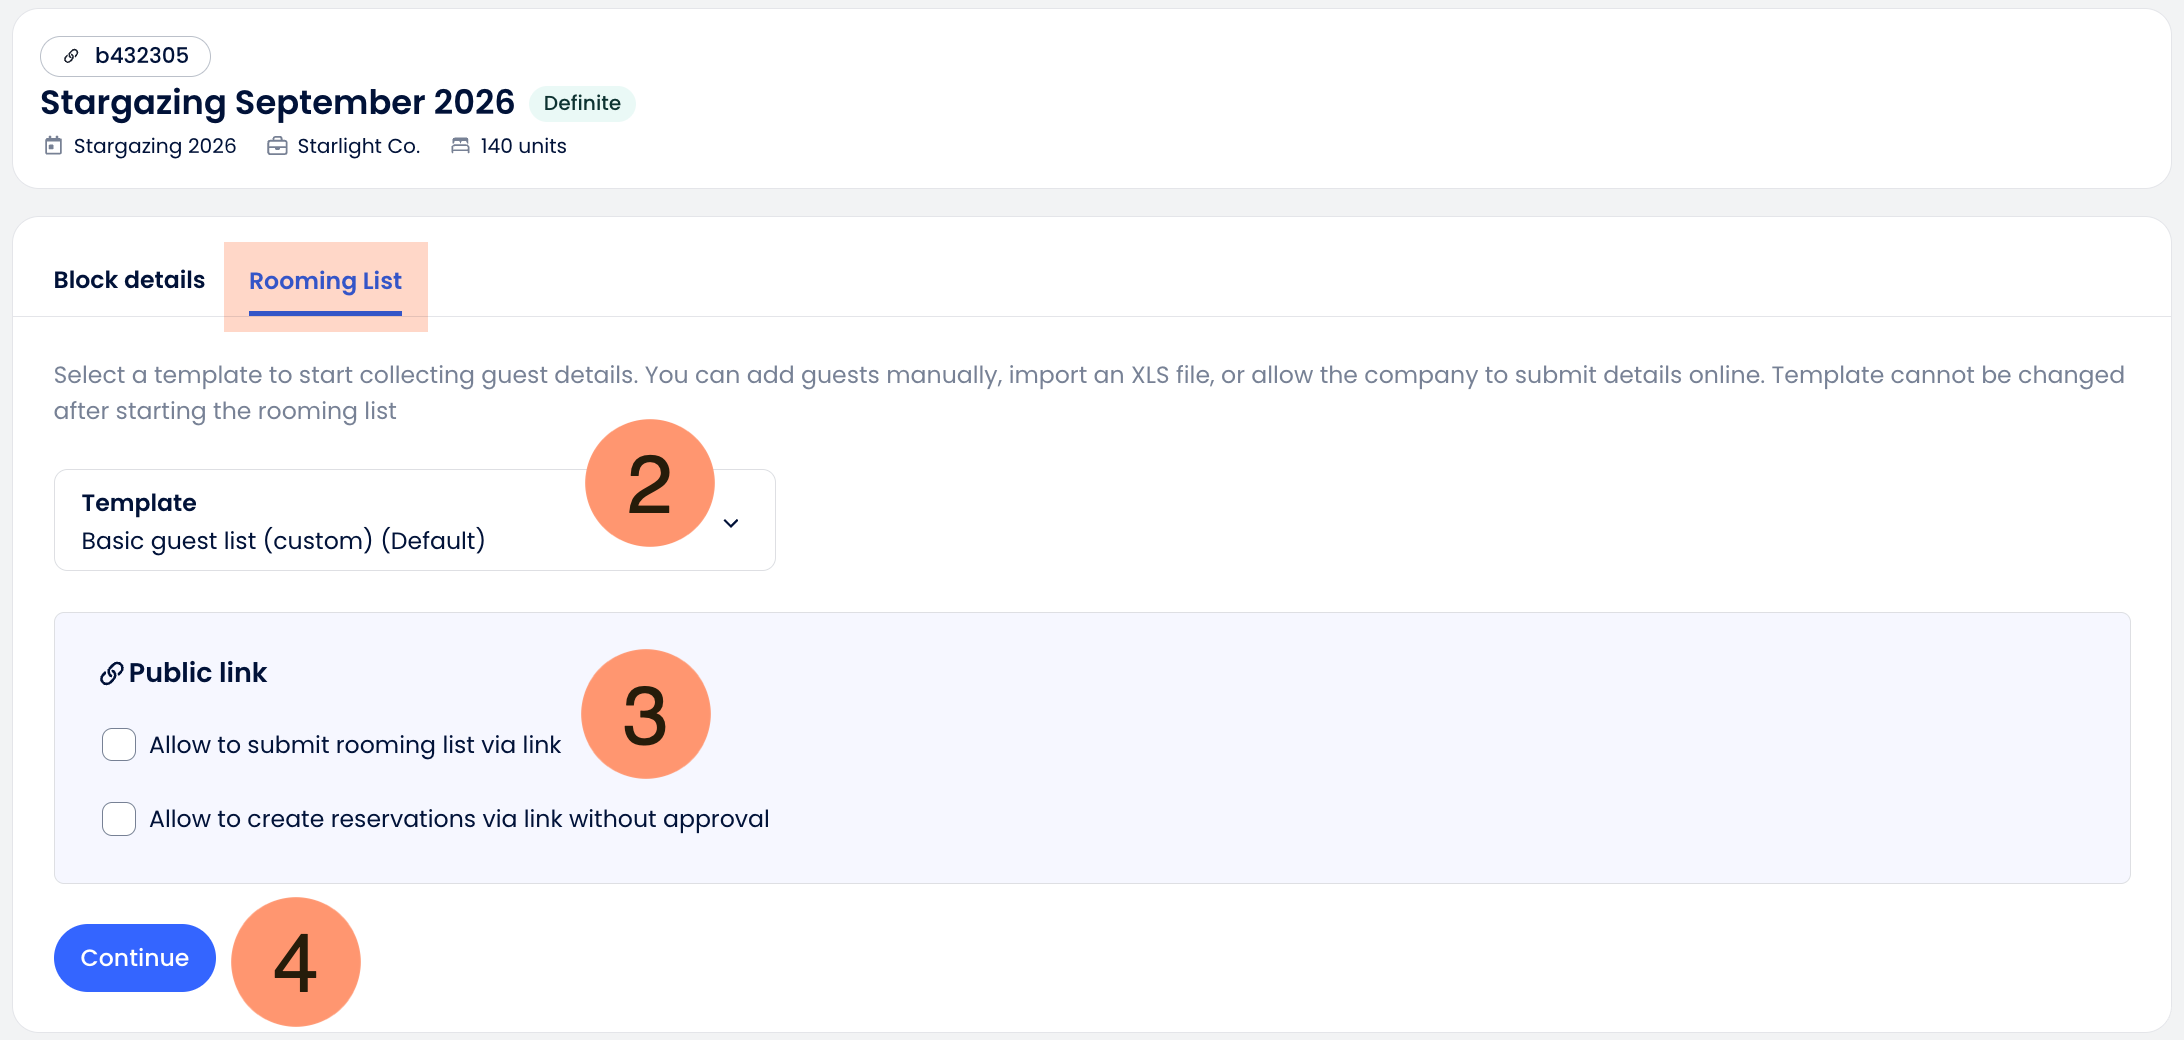This screenshot has height=1040, width=2184.
Task: Click the Definite status badge
Action: (x=582, y=103)
